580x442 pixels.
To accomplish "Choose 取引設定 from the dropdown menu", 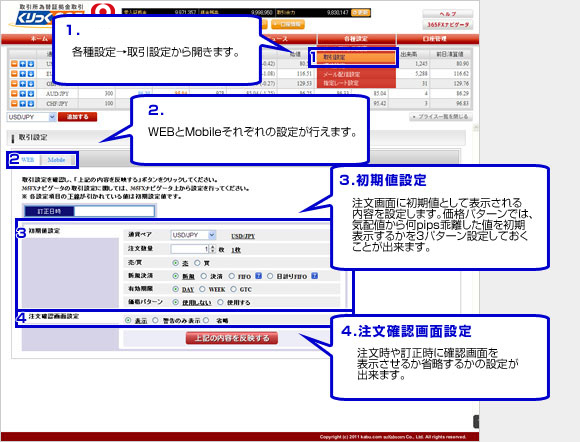I will pyautogui.click(x=356, y=57).
